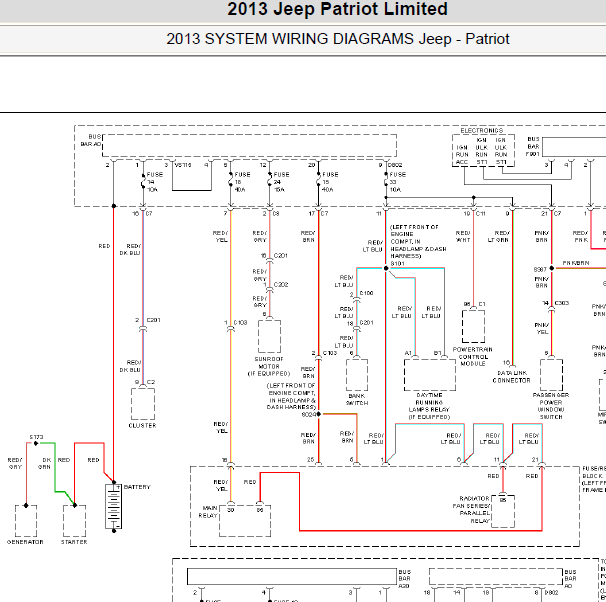Click the 'BUS BAR A0' label at top left

91,140
